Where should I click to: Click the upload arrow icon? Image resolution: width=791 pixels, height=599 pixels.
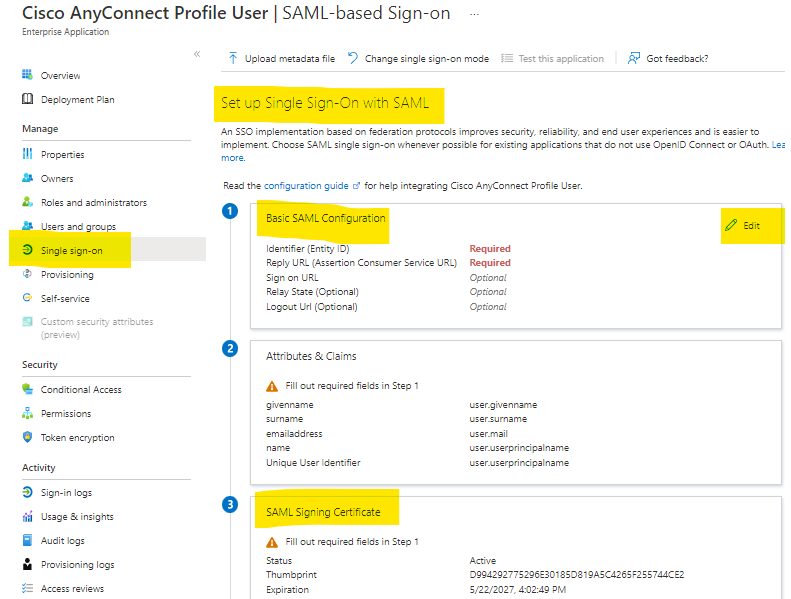click(x=233, y=58)
